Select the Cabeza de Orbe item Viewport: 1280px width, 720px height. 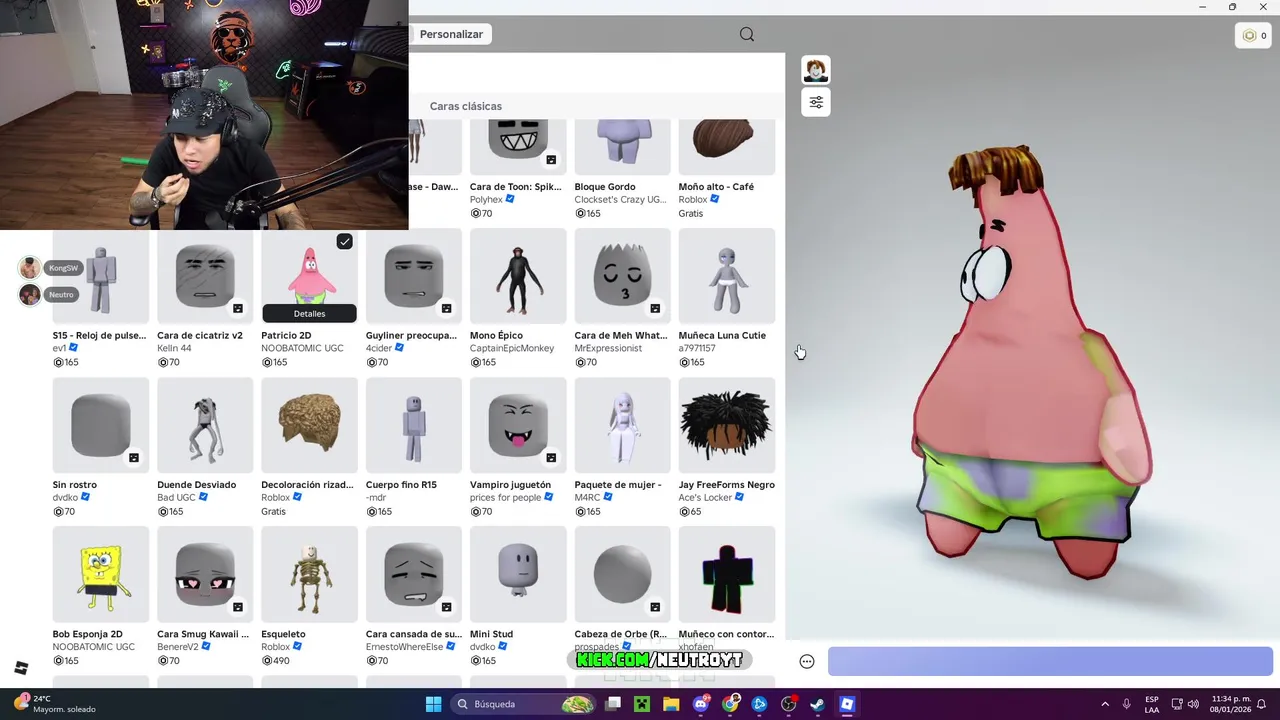tap(622, 574)
